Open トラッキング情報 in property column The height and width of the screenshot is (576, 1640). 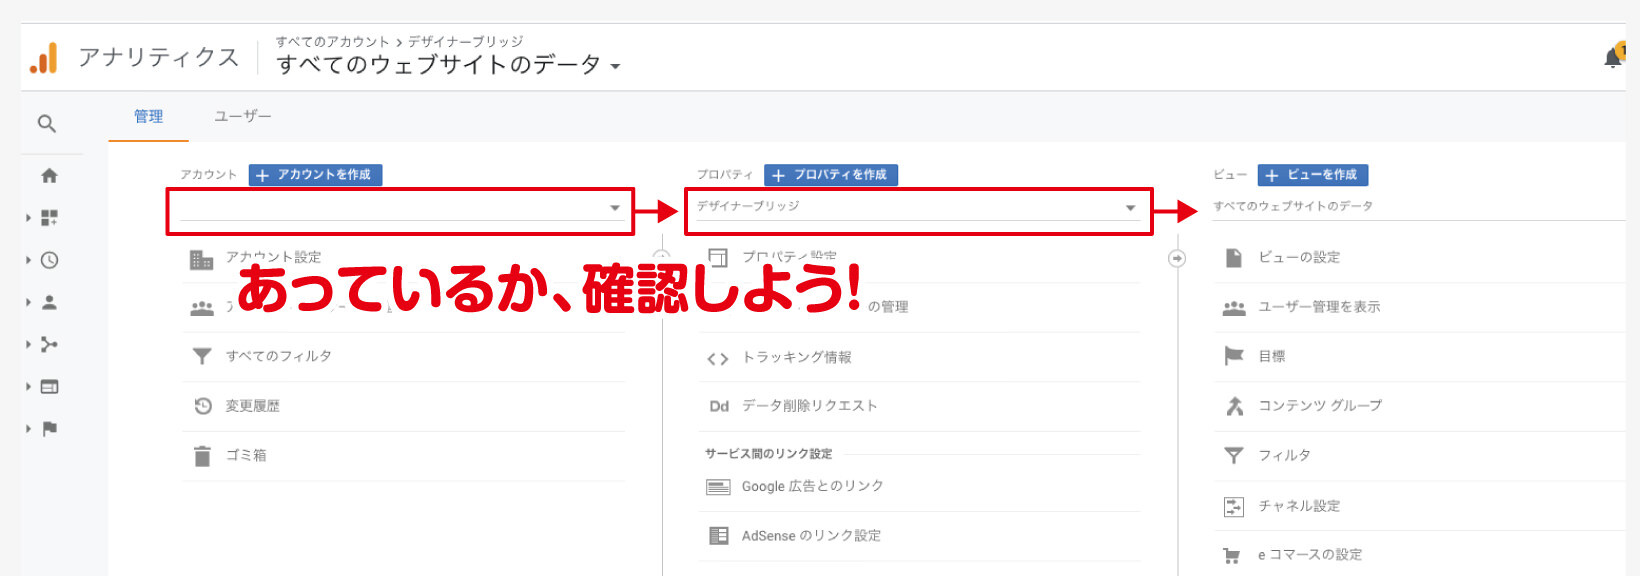(x=796, y=358)
